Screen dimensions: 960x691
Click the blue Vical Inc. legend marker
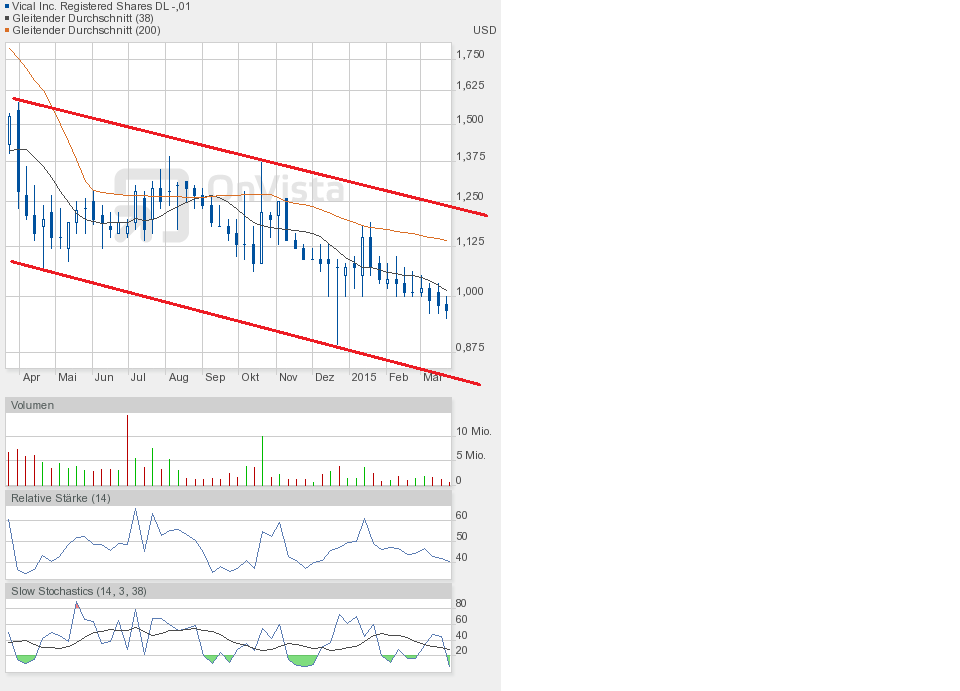(x=7, y=6)
